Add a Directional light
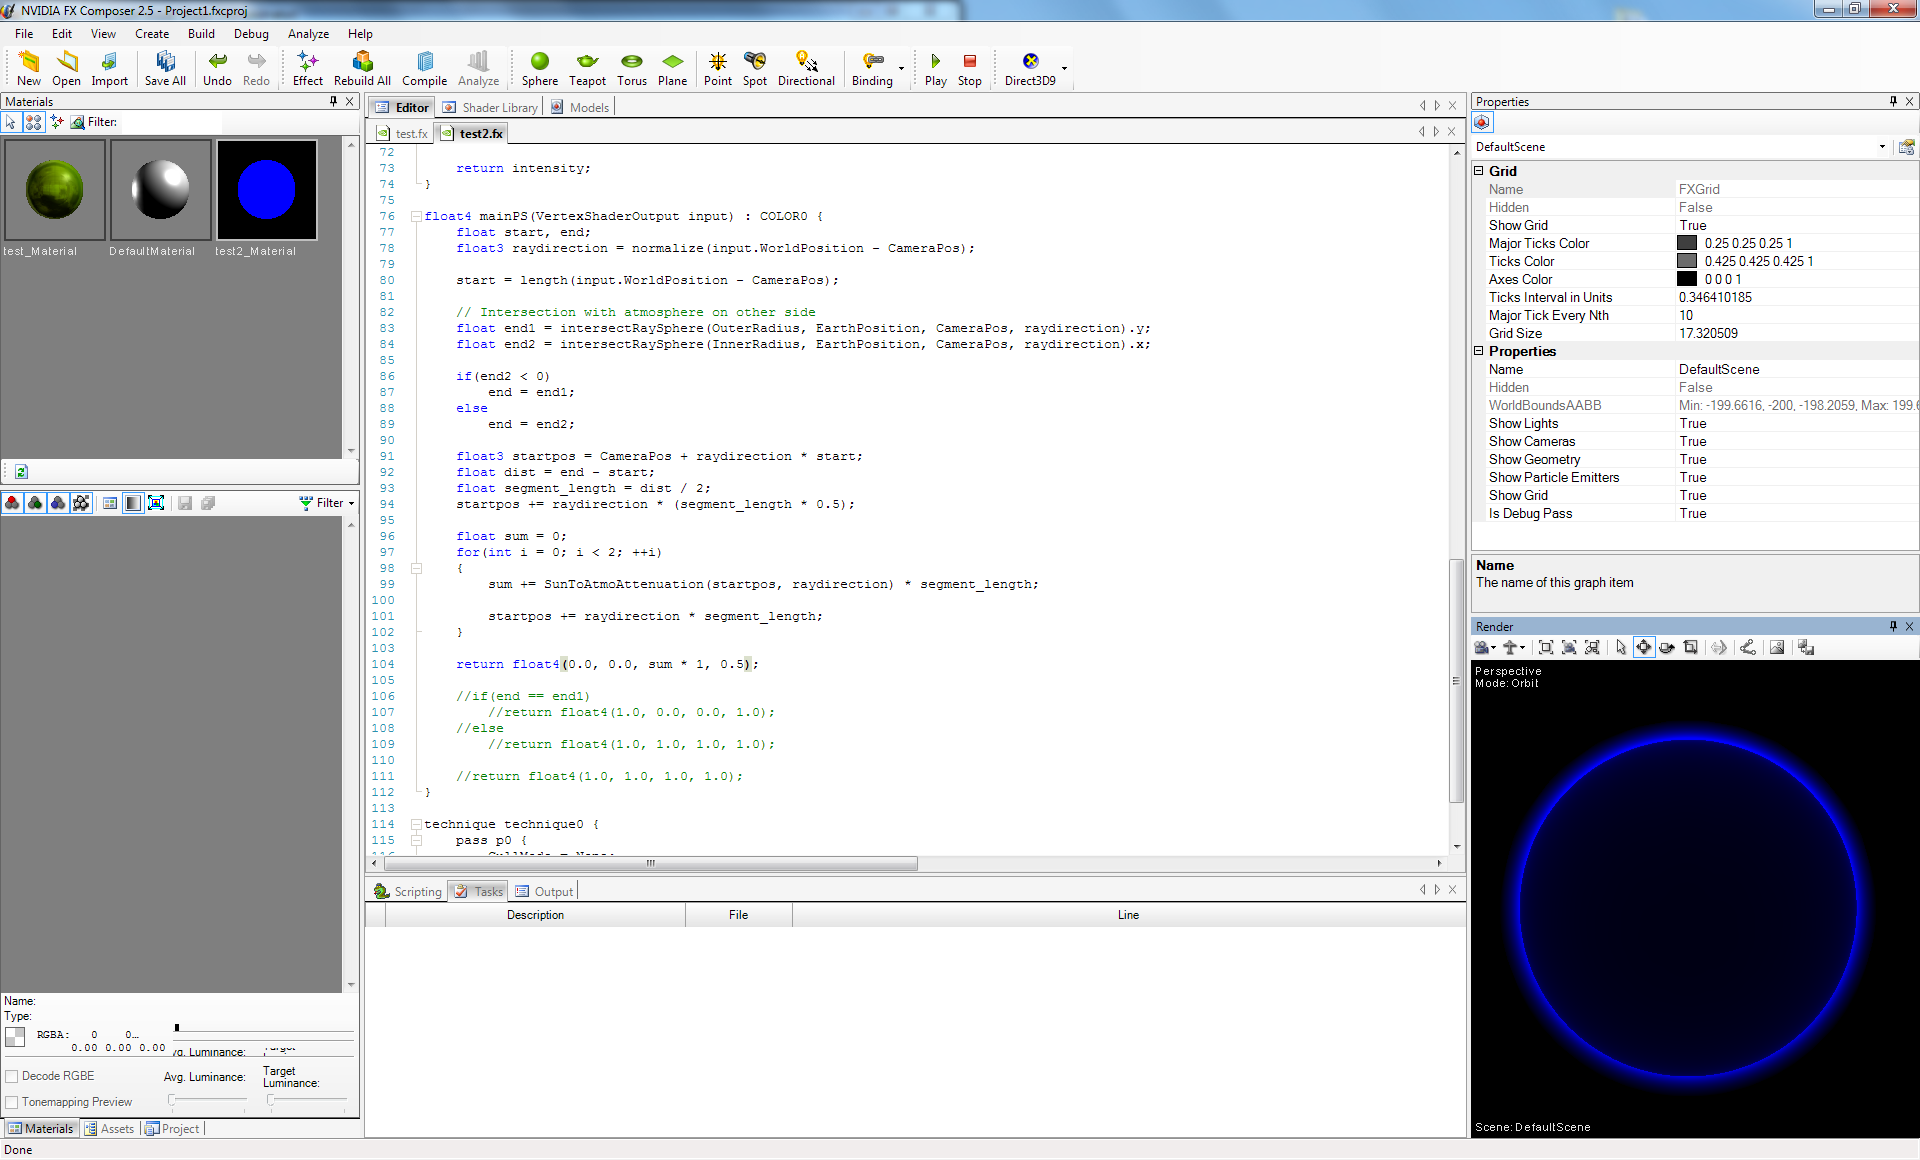 tap(805, 68)
